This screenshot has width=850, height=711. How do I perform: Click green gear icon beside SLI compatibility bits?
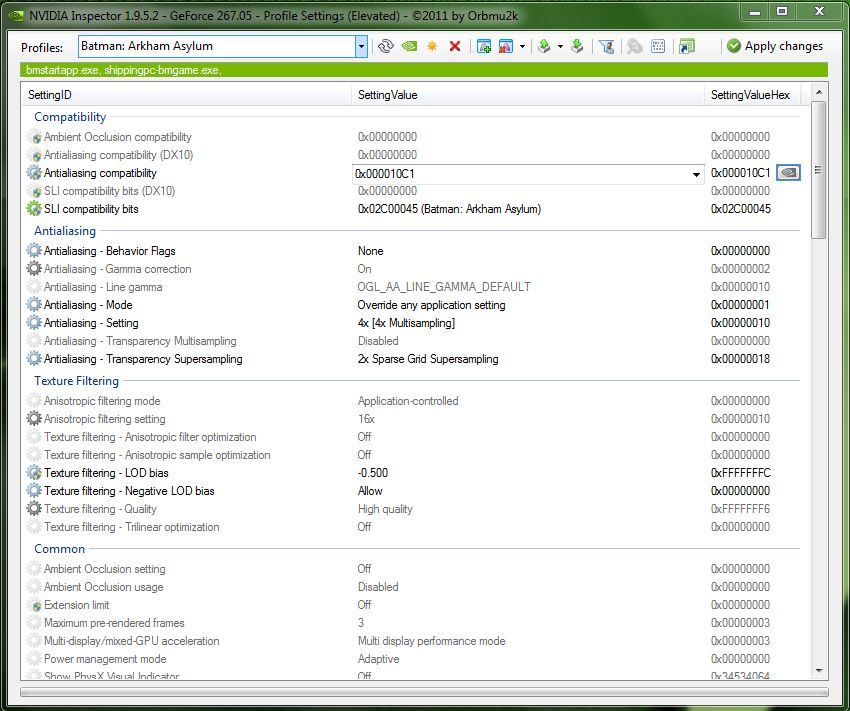(x=34, y=209)
